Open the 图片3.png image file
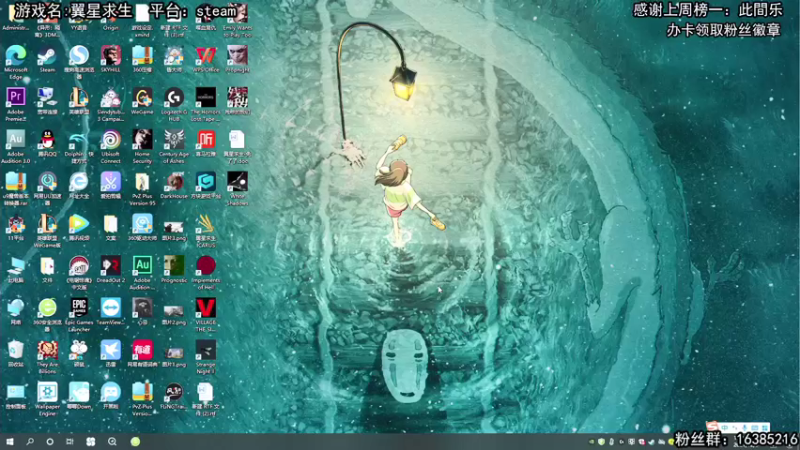Viewport: 800px width, 450px height. [x=174, y=226]
